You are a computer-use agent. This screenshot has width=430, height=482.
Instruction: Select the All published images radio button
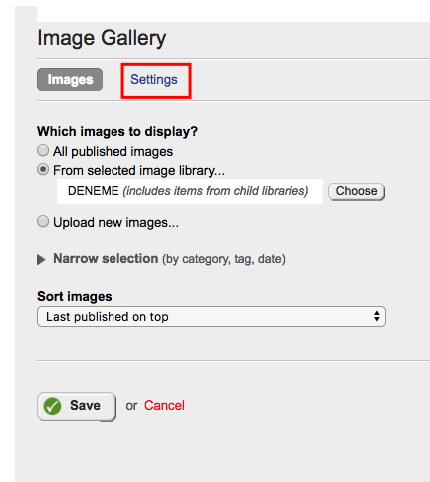(43, 150)
